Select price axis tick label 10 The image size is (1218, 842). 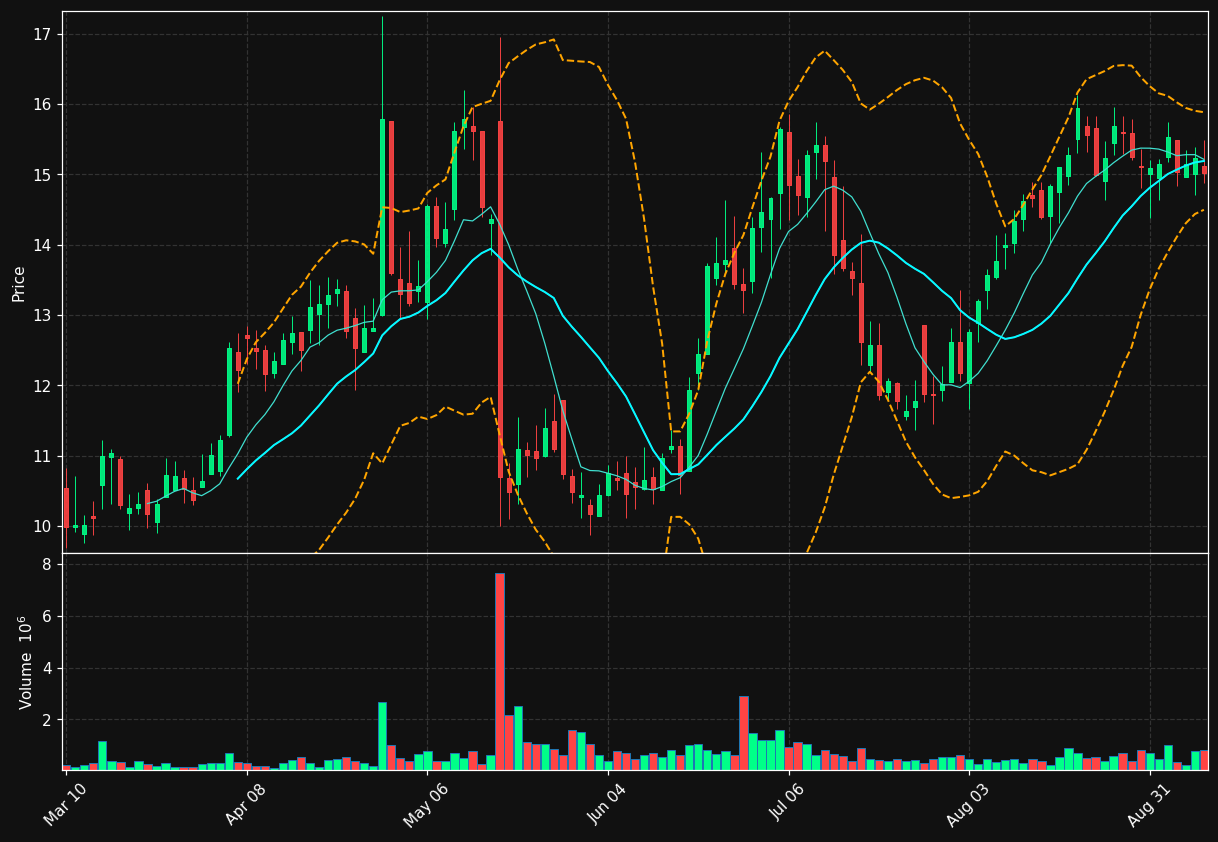pos(44,527)
